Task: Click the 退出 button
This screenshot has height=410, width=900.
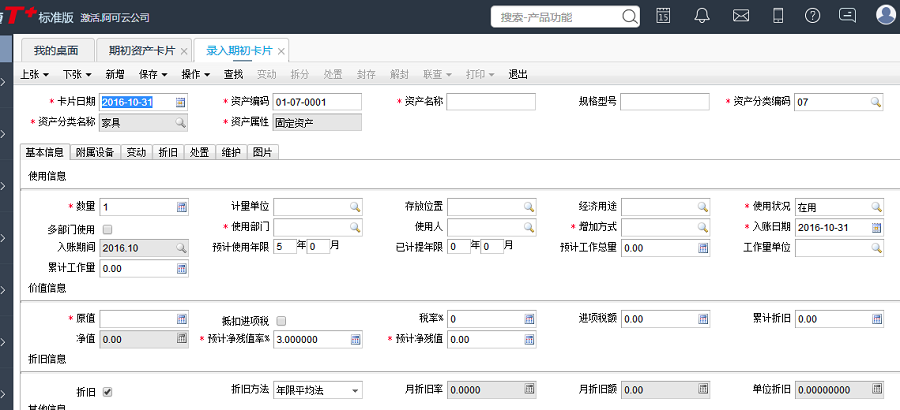Action: (518, 74)
